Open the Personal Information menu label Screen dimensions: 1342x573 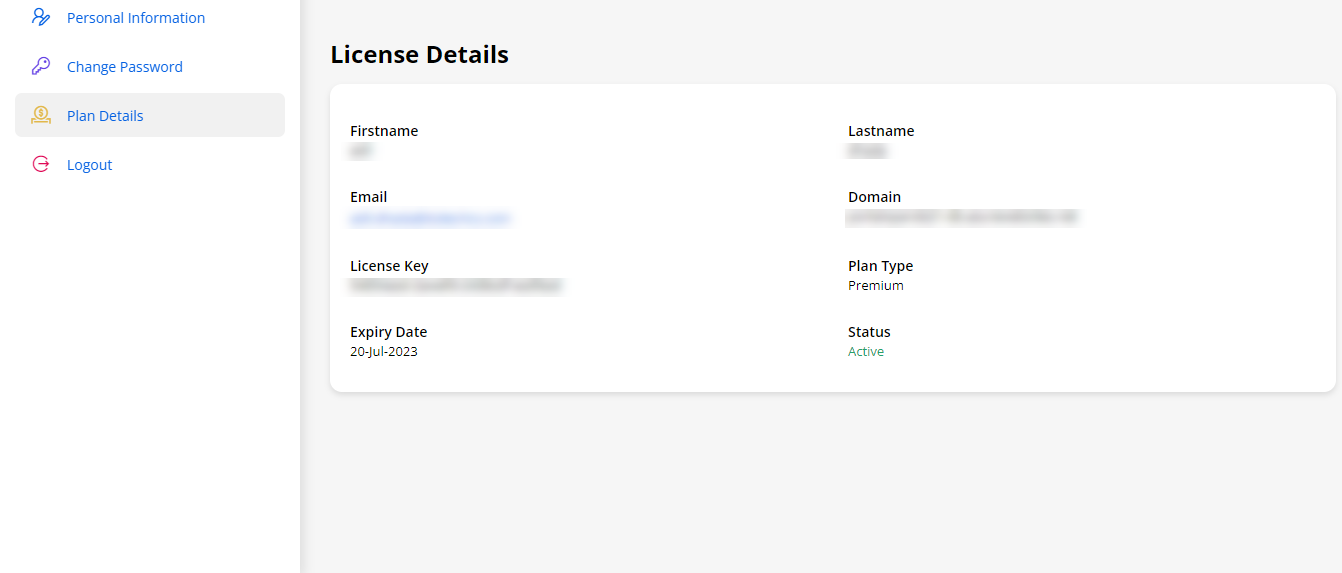point(136,18)
